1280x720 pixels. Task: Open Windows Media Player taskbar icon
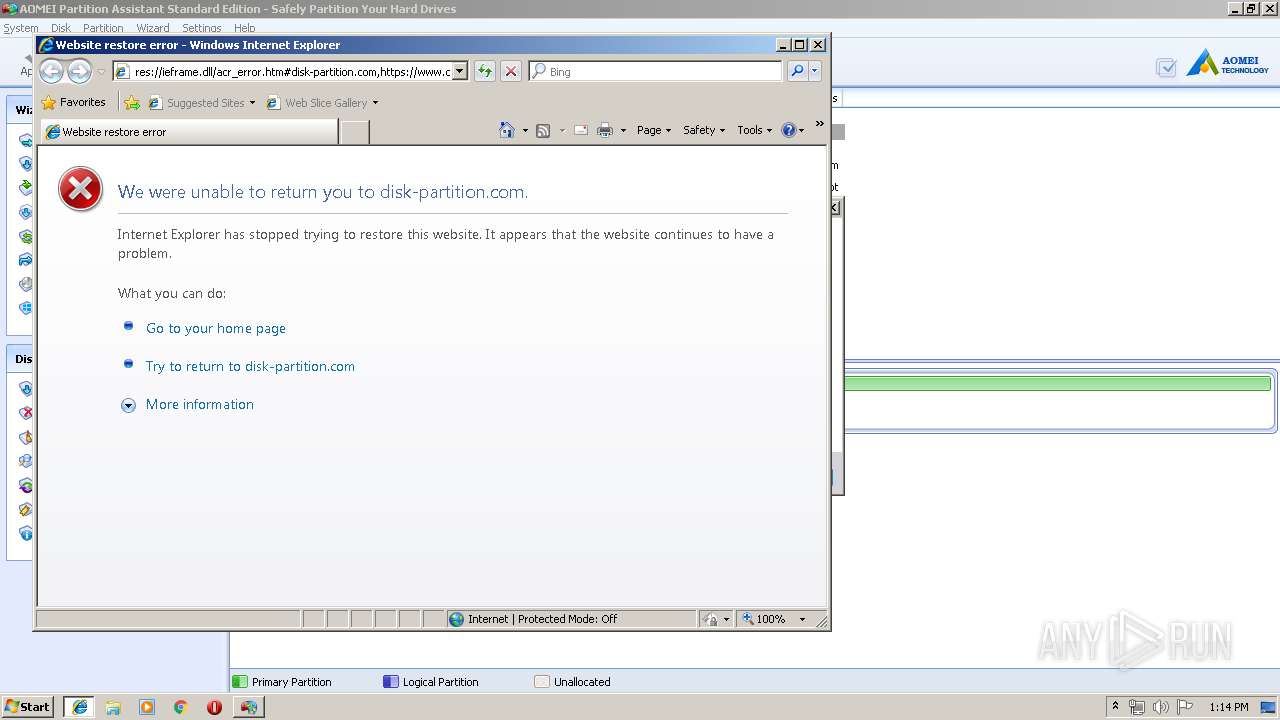[x=147, y=707]
